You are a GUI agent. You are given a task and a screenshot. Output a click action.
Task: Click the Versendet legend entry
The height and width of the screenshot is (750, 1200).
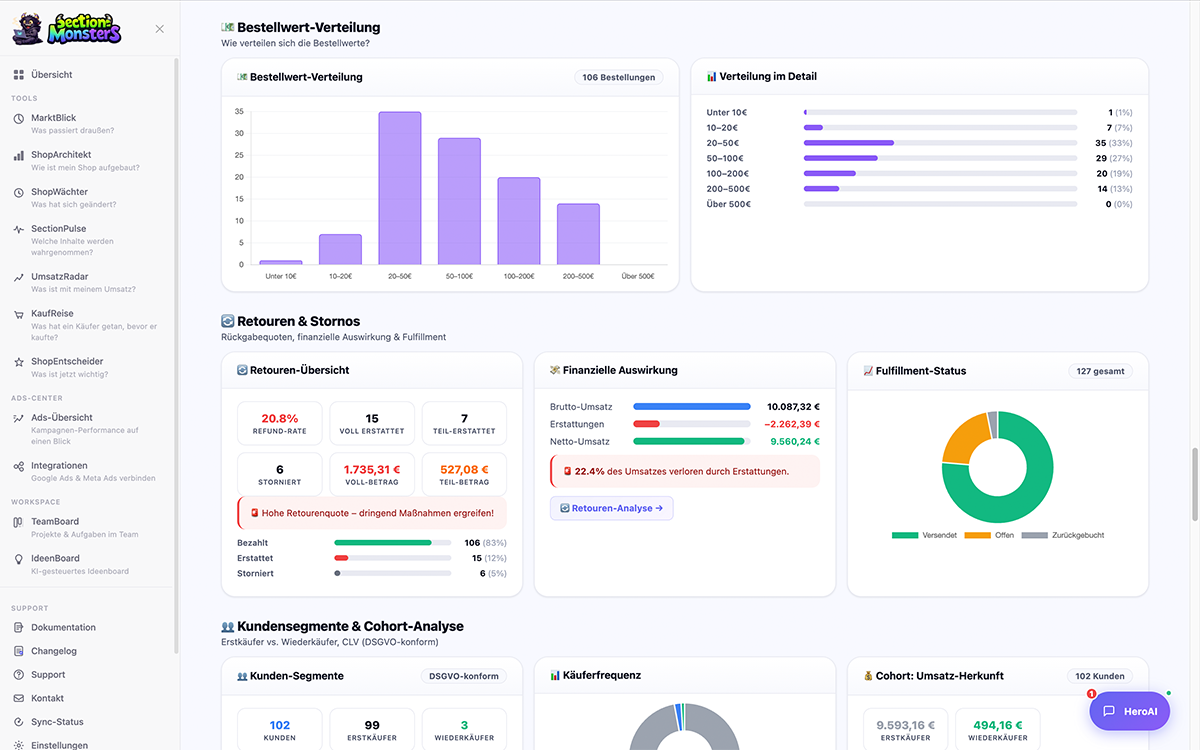coord(924,535)
